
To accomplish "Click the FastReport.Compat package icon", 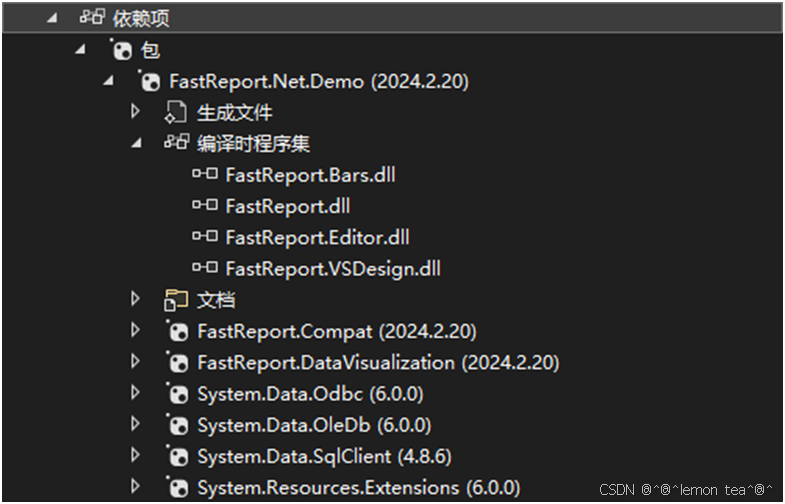I will point(177,331).
